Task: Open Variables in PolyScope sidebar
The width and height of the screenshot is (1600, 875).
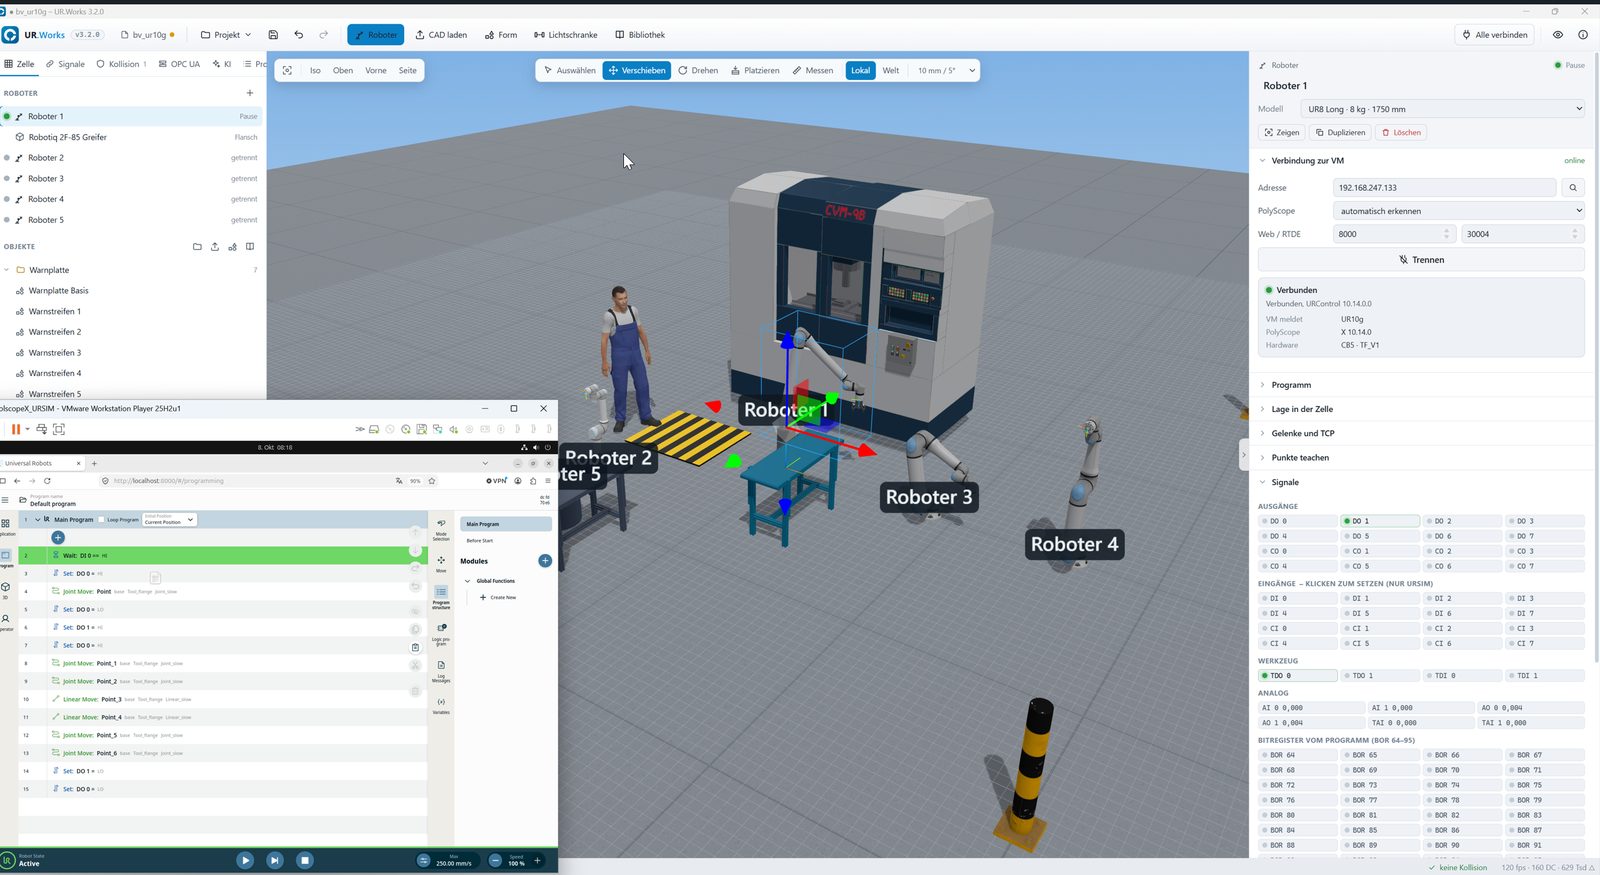Action: point(441,705)
